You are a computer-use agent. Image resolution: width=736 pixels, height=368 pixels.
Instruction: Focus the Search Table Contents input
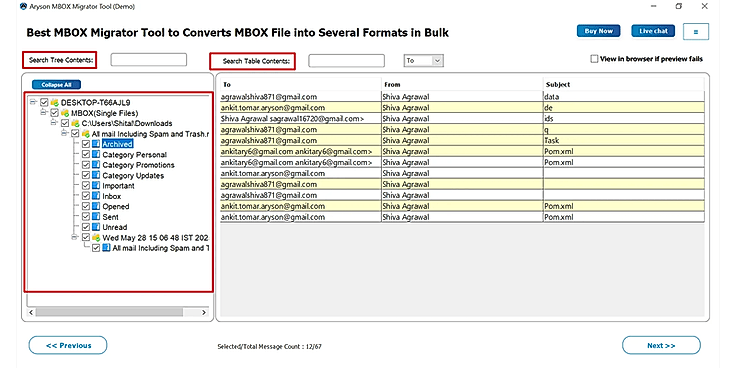point(346,61)
